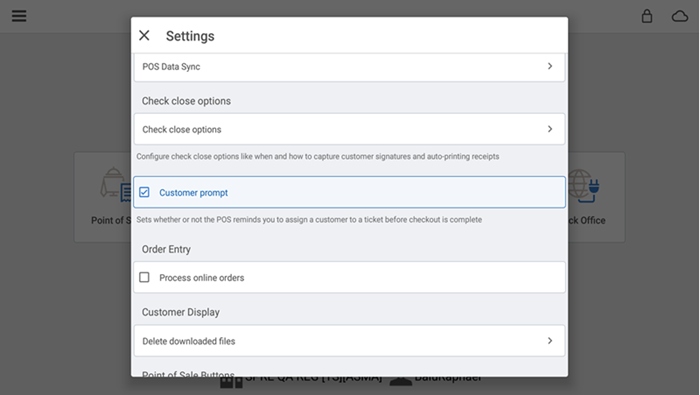Click the Point of Sale tile icon

(x=115, y=184)
